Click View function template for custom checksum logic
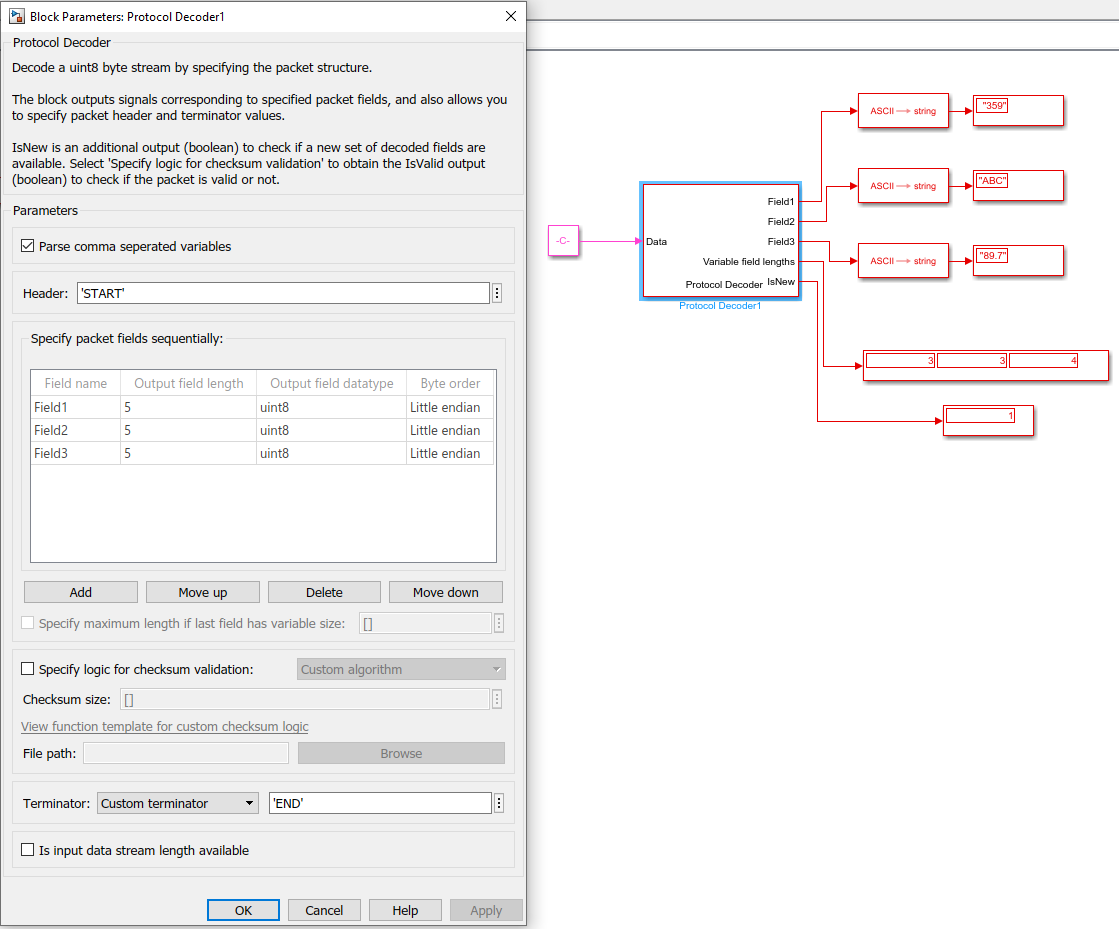1119x929 pixels. point(164,726)
